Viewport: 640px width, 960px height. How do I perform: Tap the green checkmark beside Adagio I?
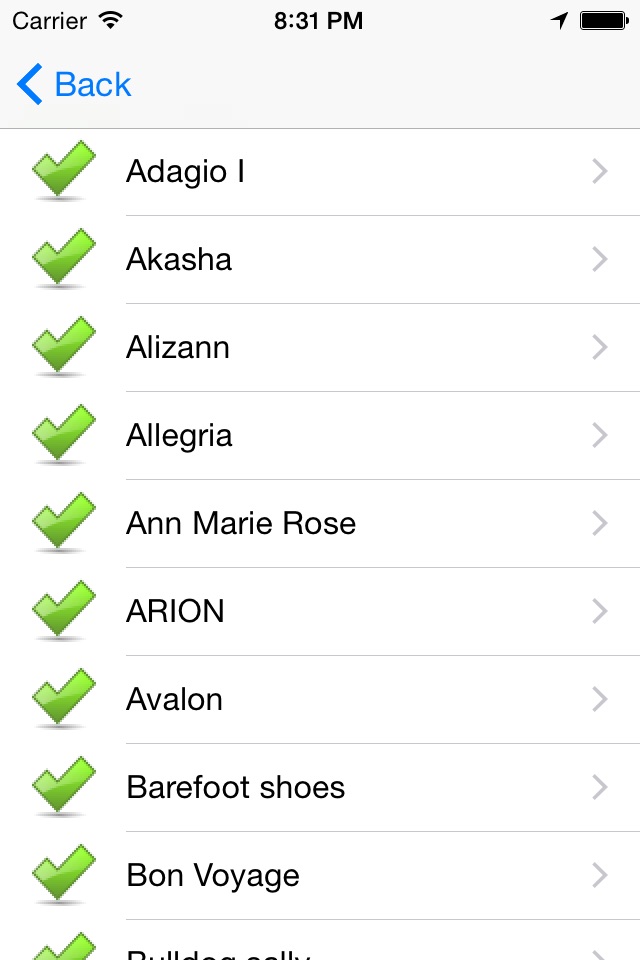pyautogui.click(x=63, y=171)
